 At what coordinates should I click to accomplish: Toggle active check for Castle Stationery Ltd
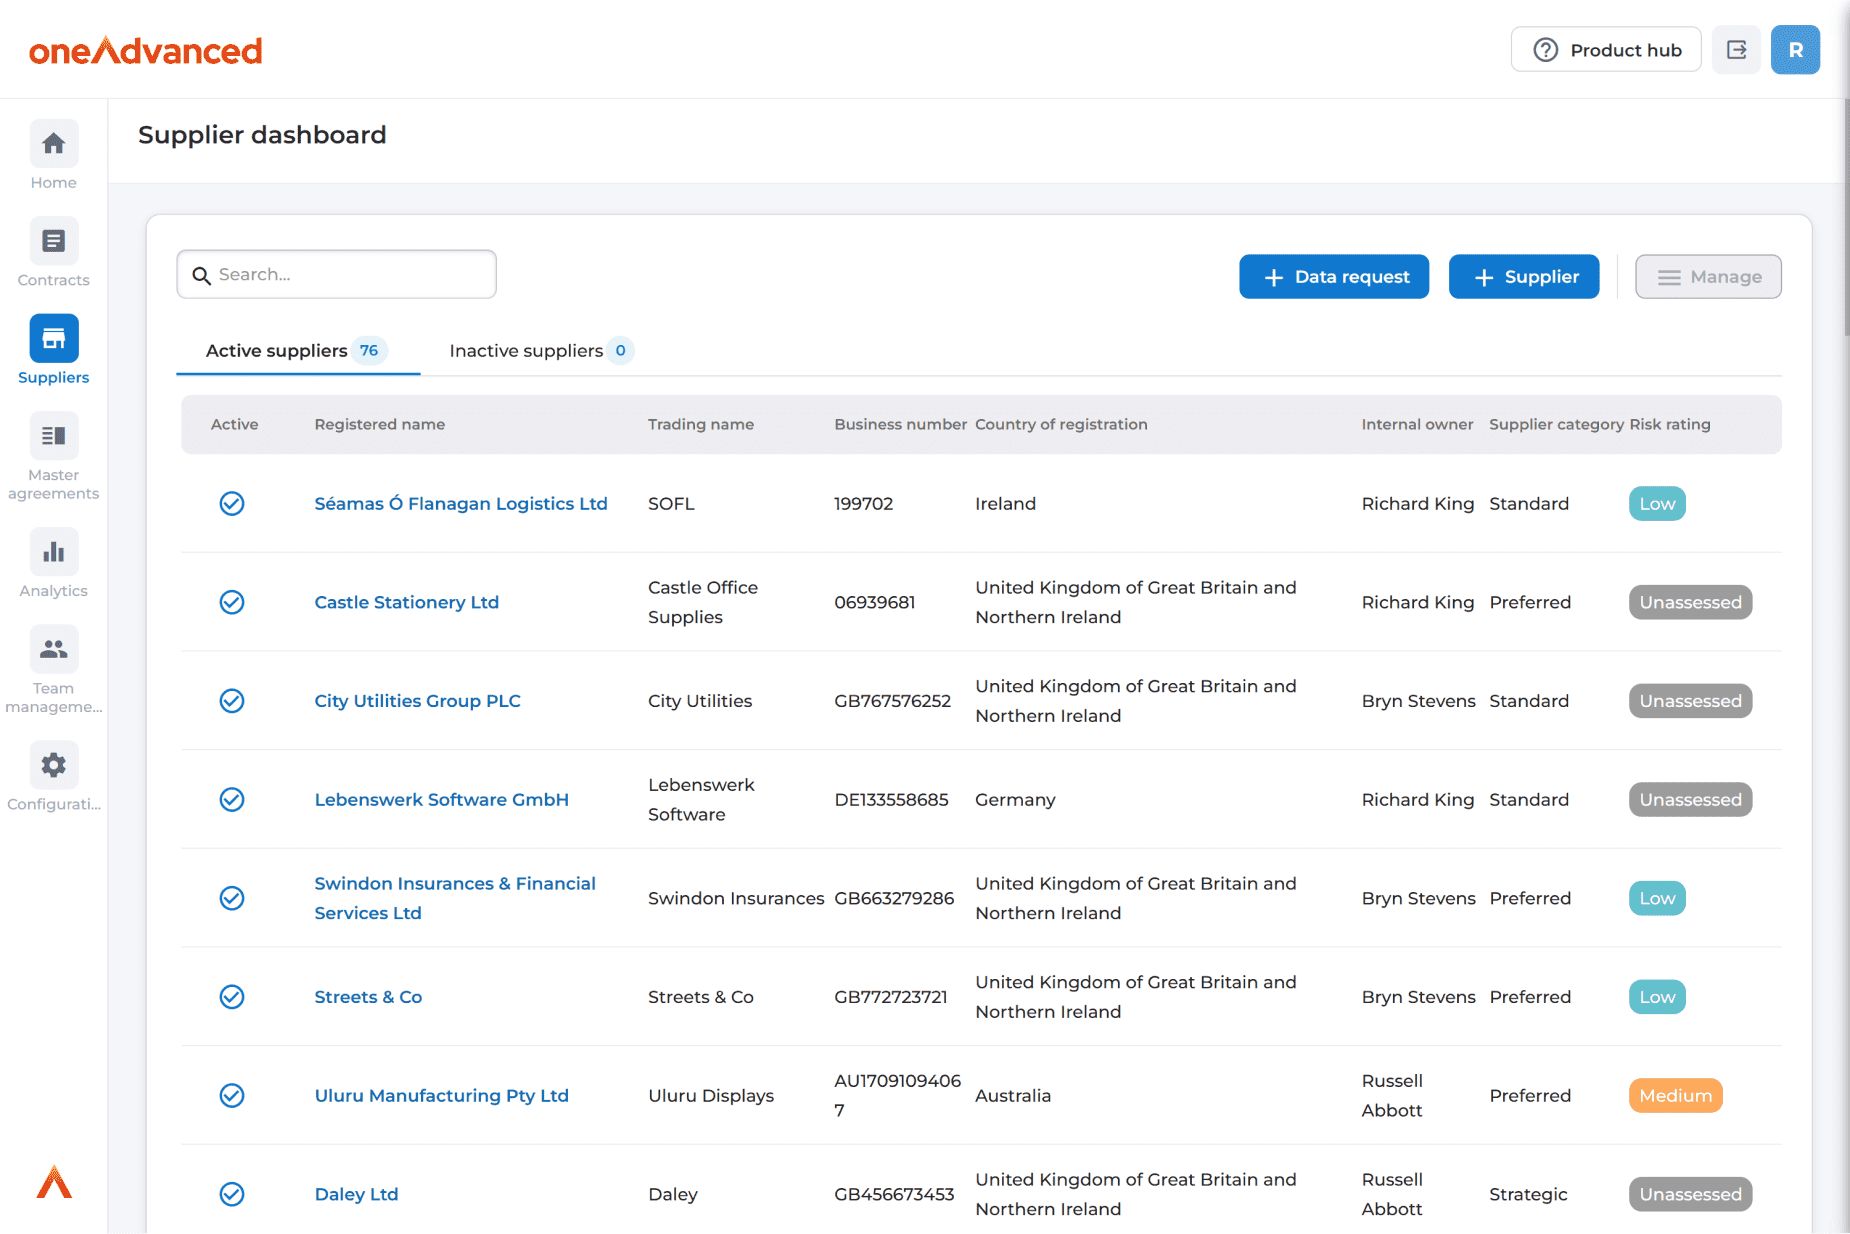(232, 602)
